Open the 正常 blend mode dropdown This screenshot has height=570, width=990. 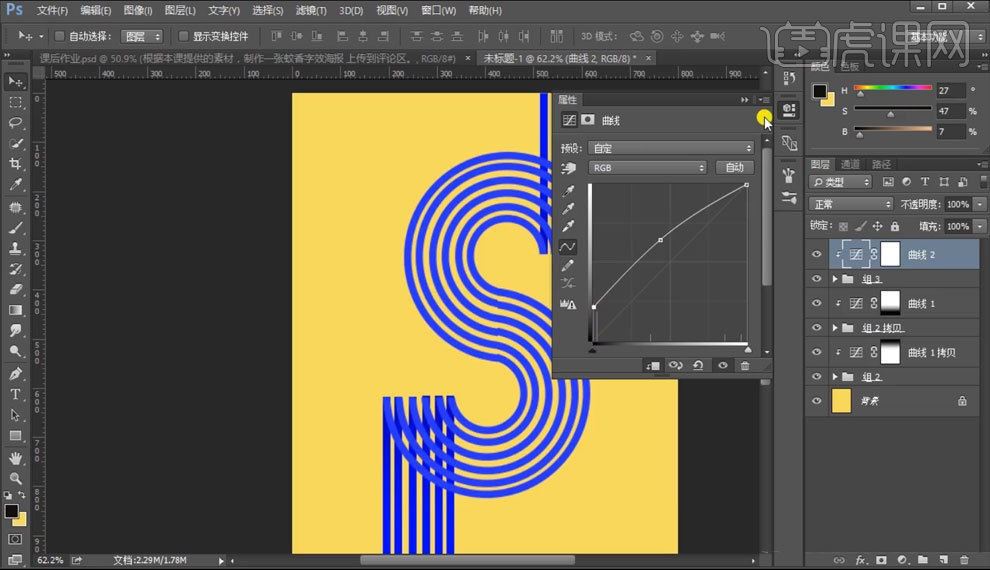pyautogui.click(x=851, y=205)
